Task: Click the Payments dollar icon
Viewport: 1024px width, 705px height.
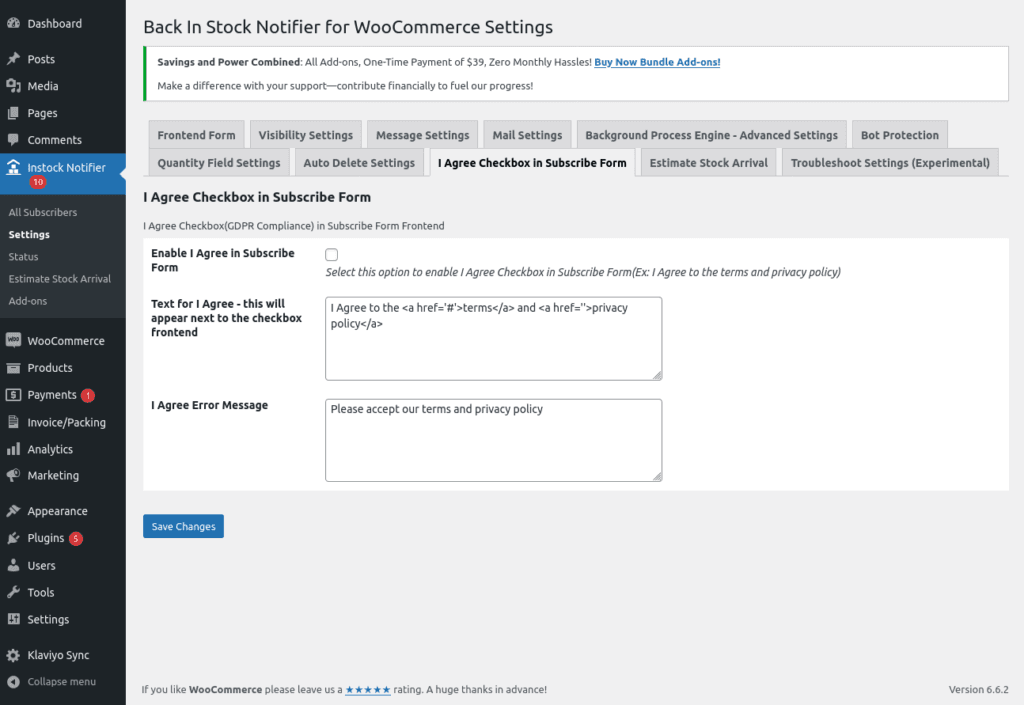Action: click(x=13, y=395)
